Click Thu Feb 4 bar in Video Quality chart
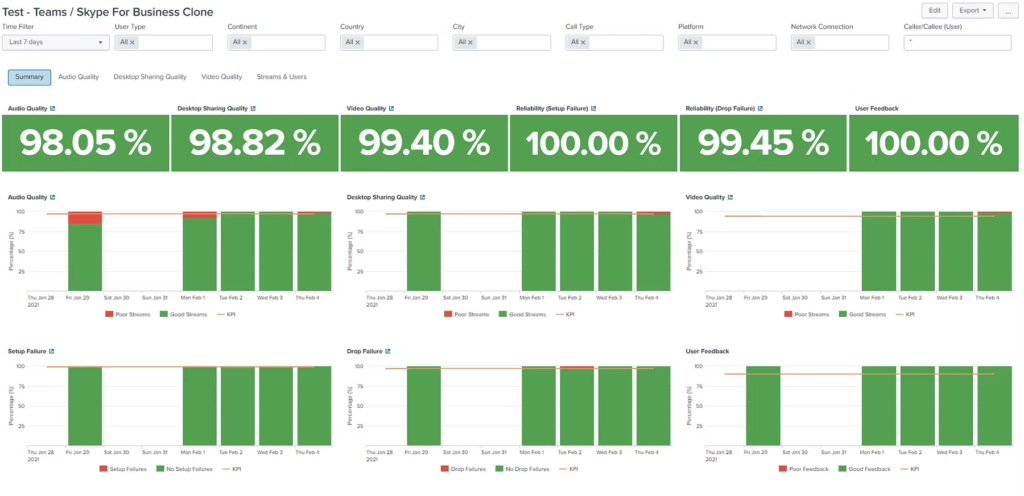 click(995, 251)
